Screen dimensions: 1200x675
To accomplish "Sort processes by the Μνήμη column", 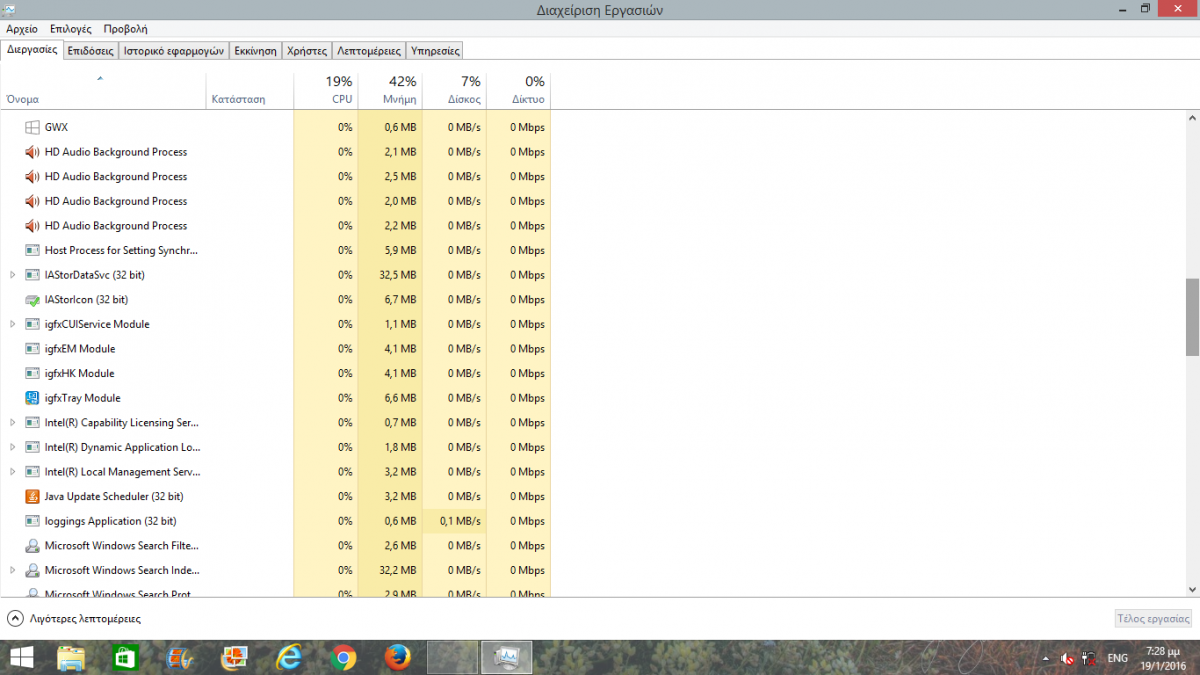I will tap(390, 90).
